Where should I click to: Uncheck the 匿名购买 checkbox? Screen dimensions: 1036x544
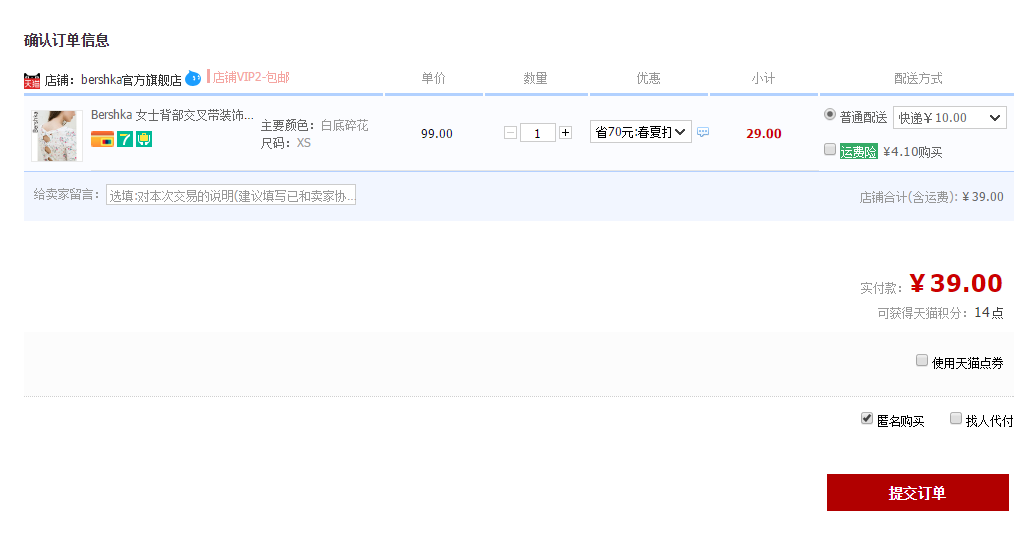tap(867, 418)
